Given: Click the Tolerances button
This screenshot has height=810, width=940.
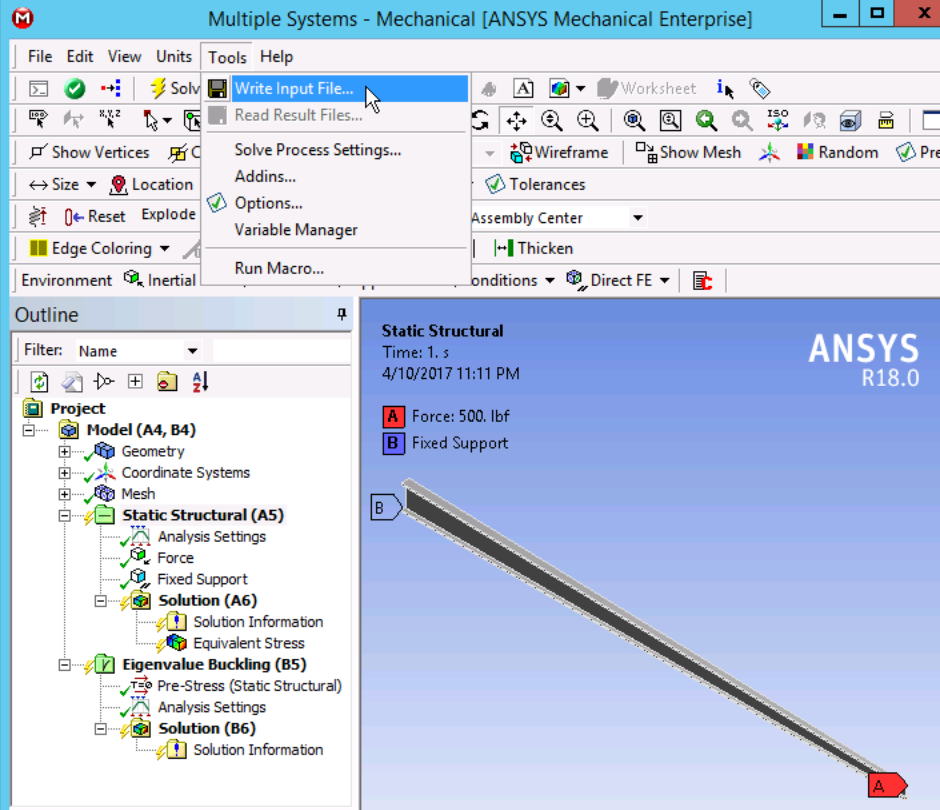Looking at the screenshot, I should click(x=535, y=184).
